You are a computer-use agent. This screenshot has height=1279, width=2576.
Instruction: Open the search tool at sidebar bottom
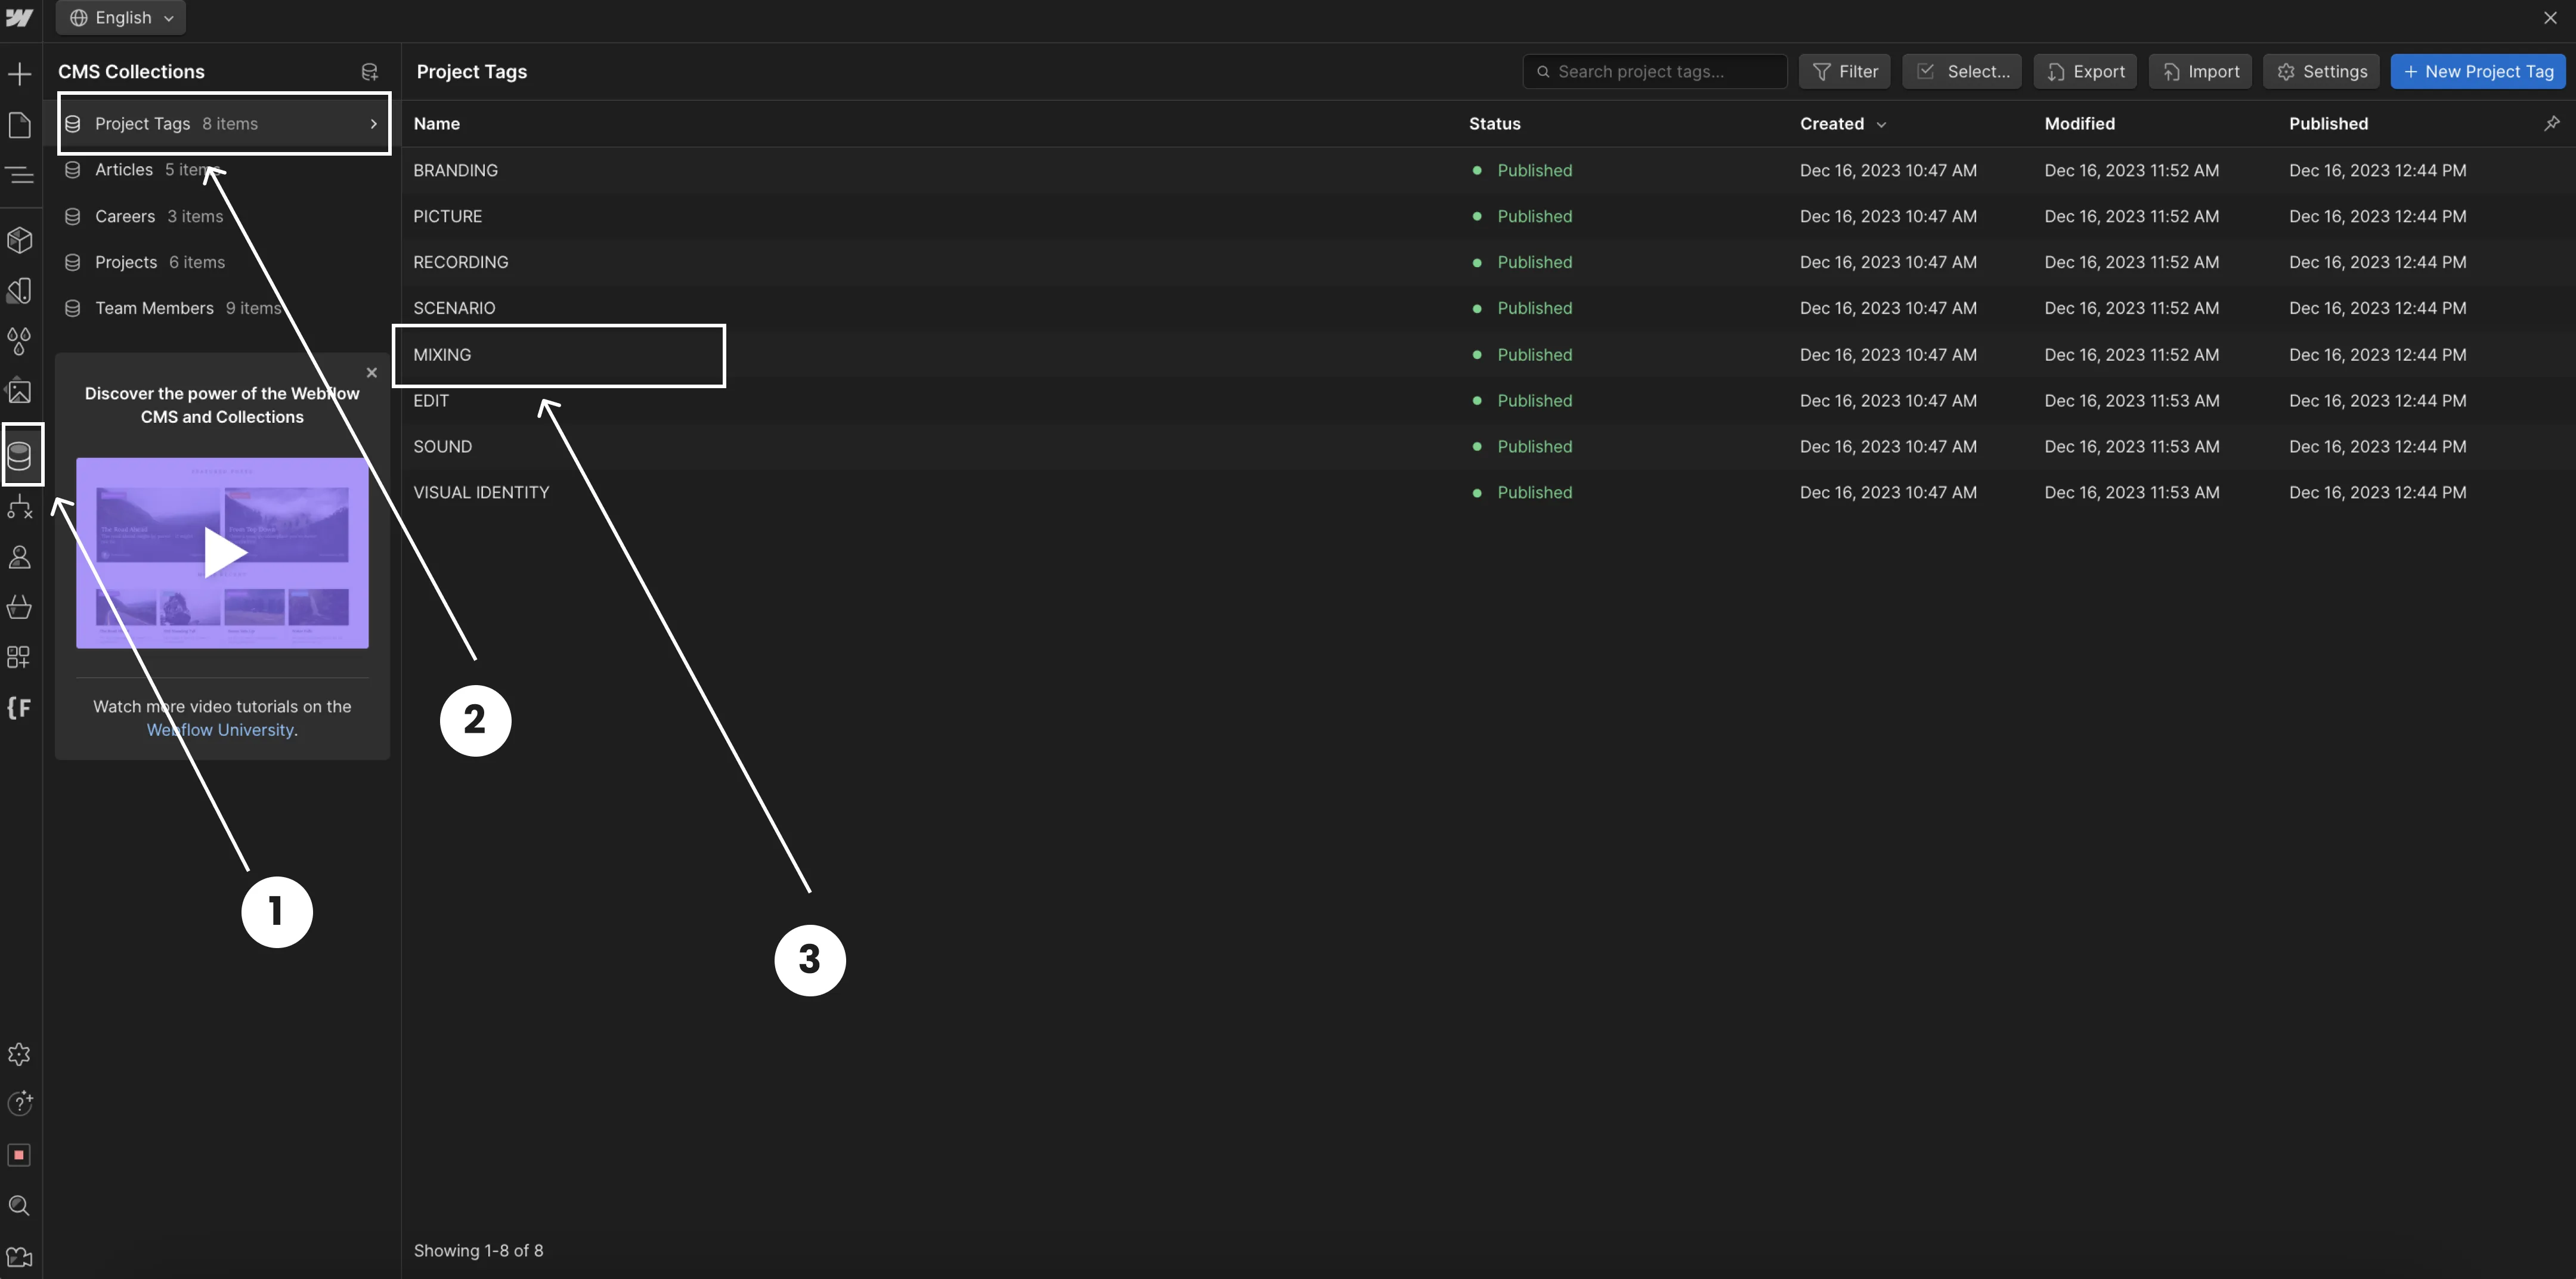coord(20,1206)
